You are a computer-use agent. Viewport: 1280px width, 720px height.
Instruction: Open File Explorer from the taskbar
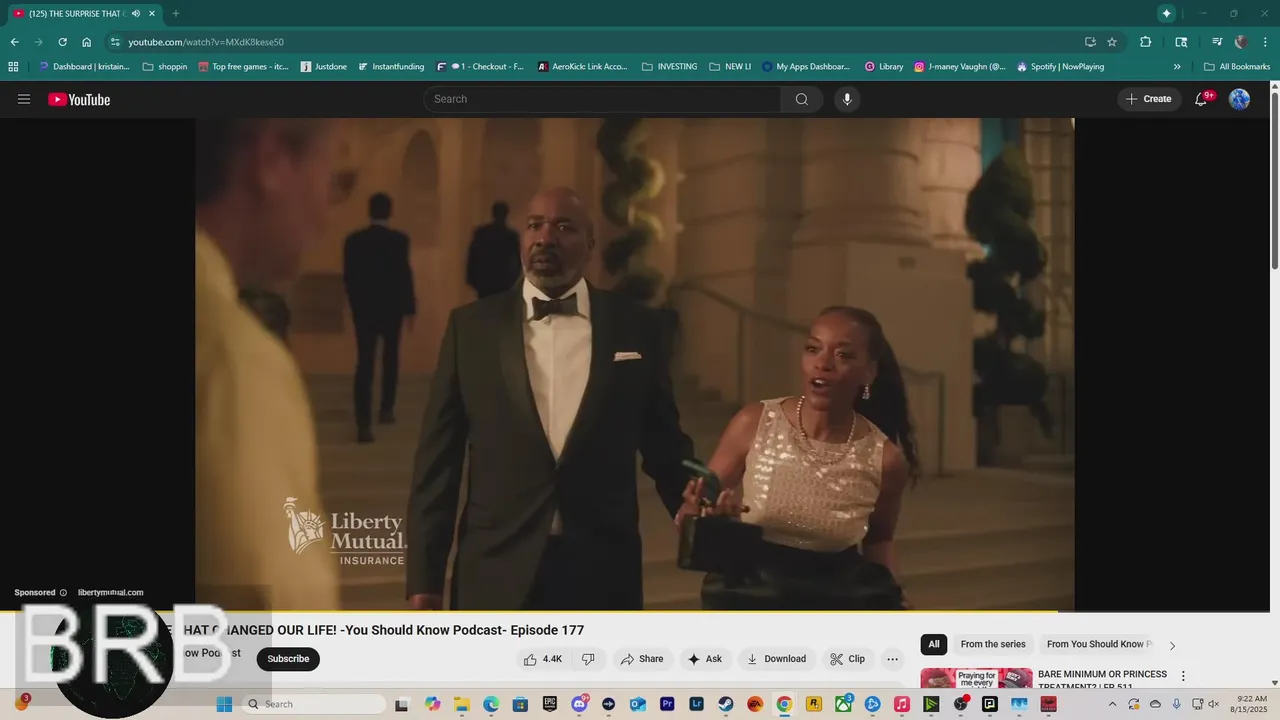[x=462, y=704]
